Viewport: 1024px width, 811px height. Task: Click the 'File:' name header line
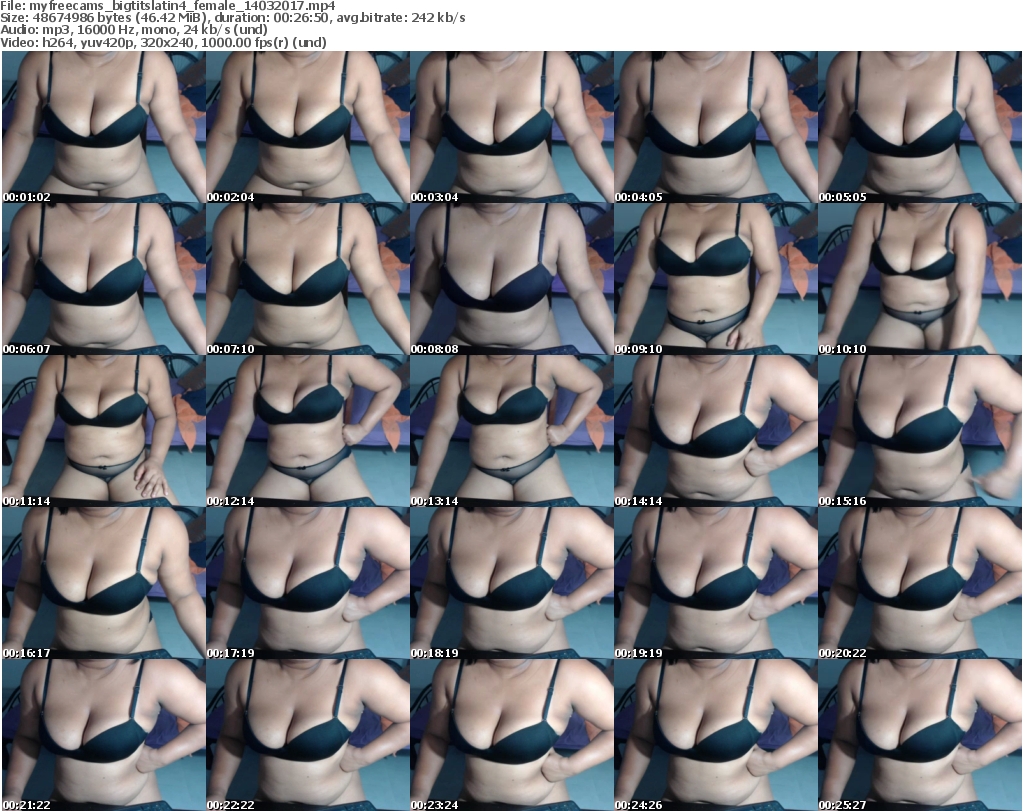point(168,6)
